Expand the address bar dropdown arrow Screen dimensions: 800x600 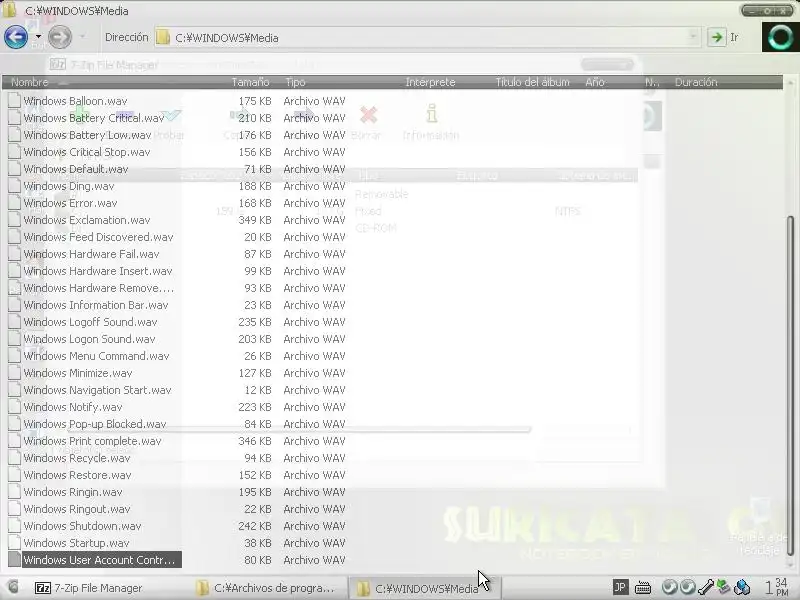point(693,37)
